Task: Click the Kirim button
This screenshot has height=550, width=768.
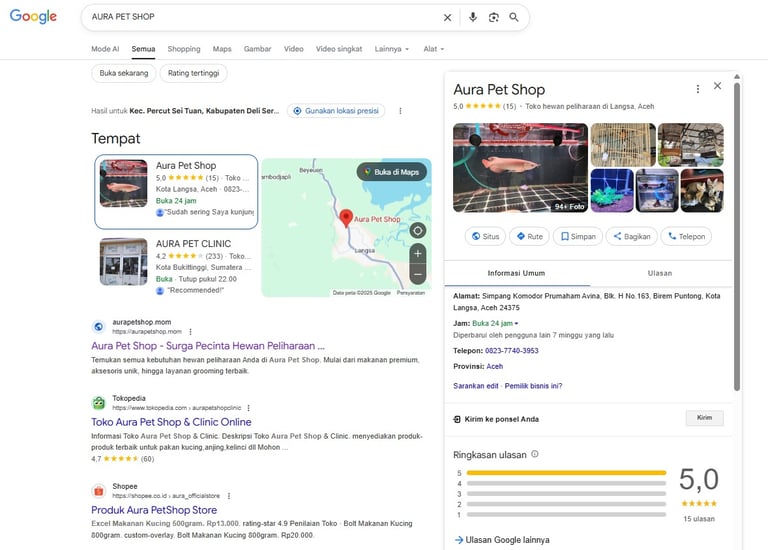Action: [x=704, y=418]
